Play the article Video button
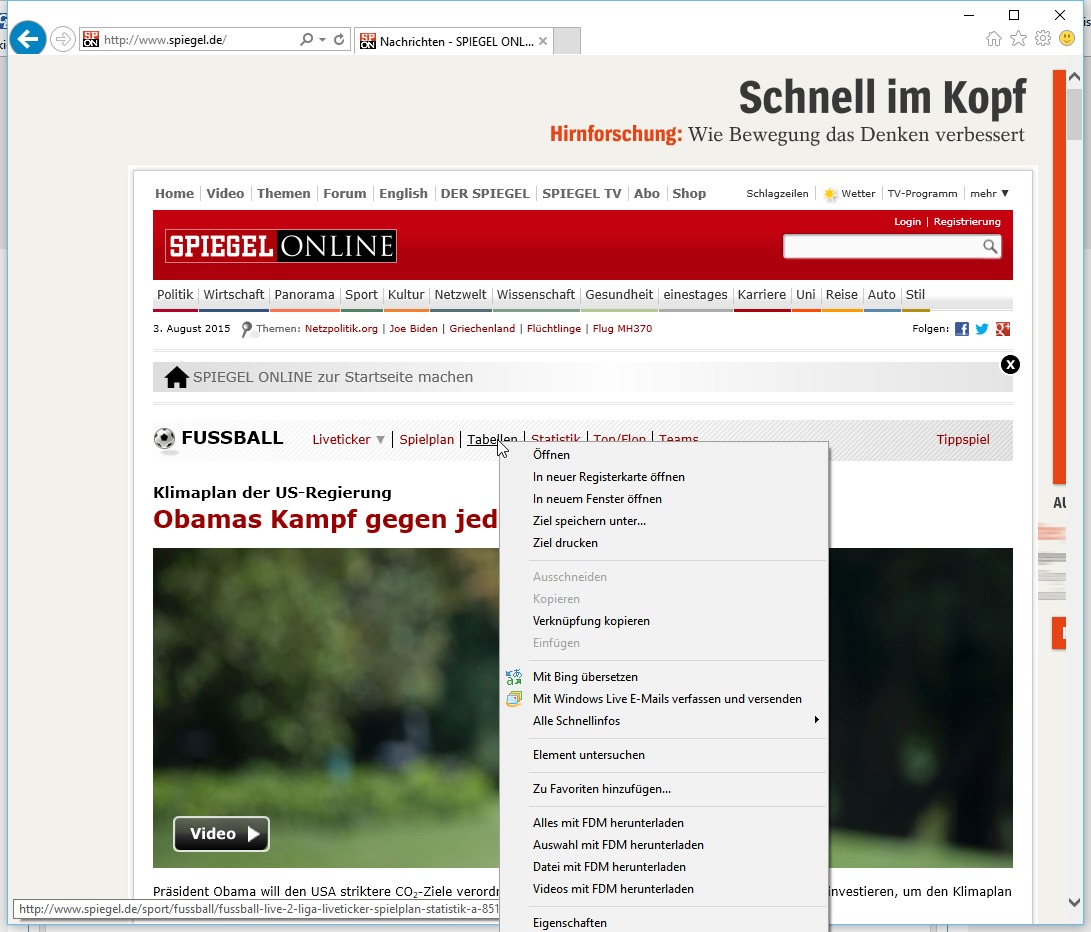 (x=221, y=834)
